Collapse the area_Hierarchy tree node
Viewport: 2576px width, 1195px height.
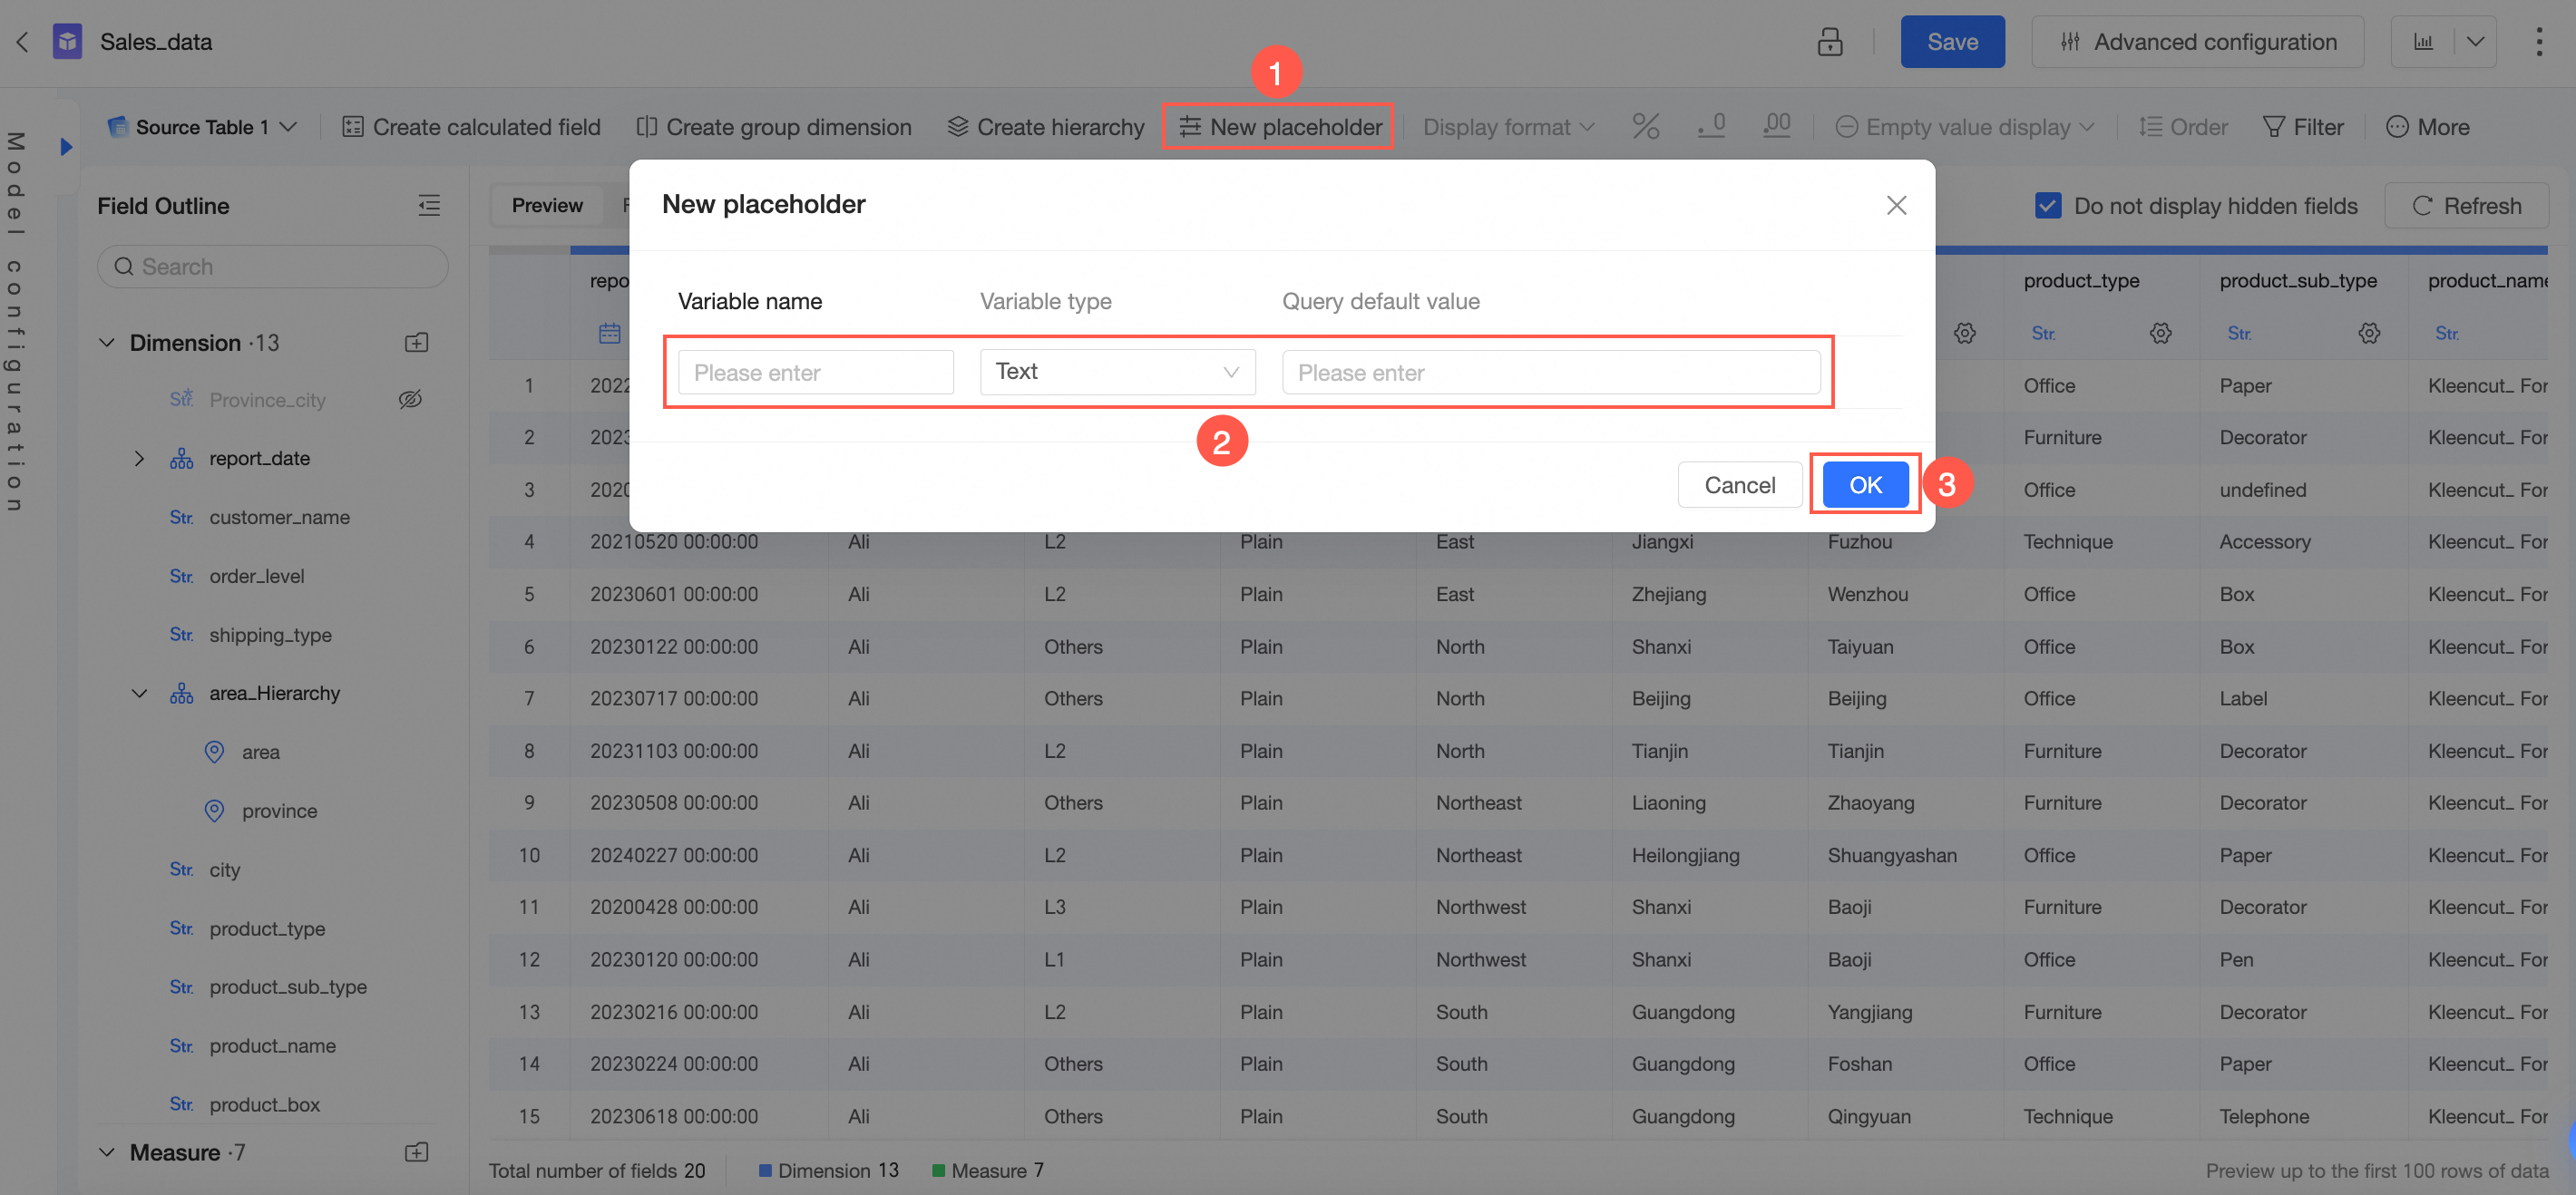coord(139,693)
